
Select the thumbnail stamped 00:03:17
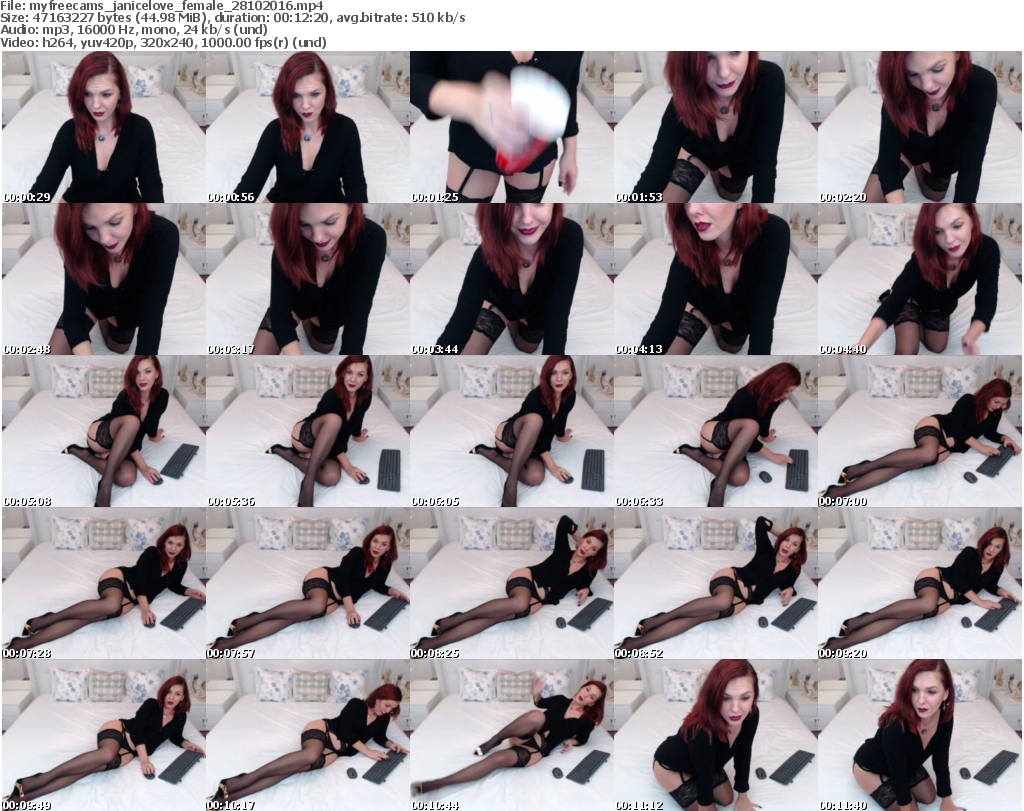pyautogui.click(x=308, y=279)
